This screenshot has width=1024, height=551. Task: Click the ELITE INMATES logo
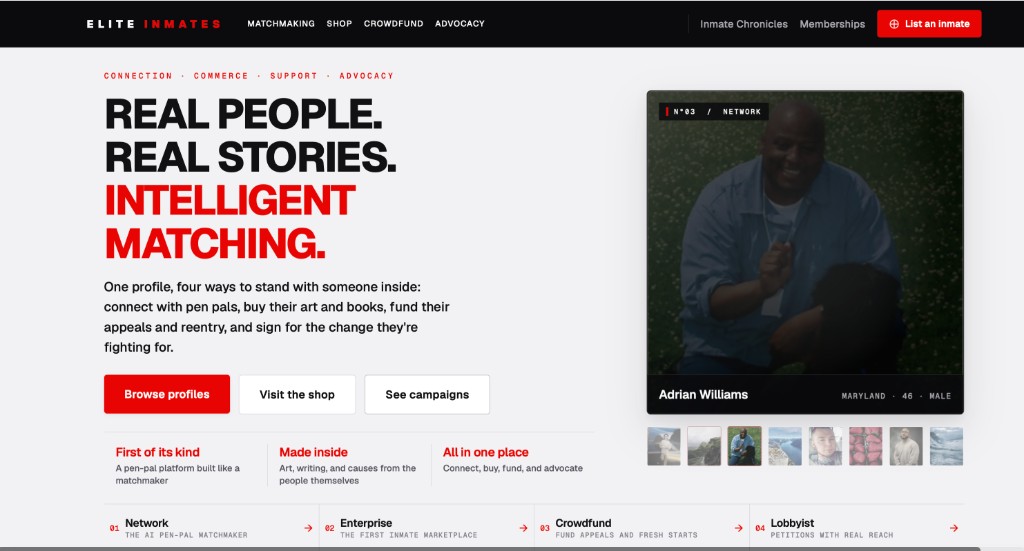pyautogui.click(x=153, y=24)
